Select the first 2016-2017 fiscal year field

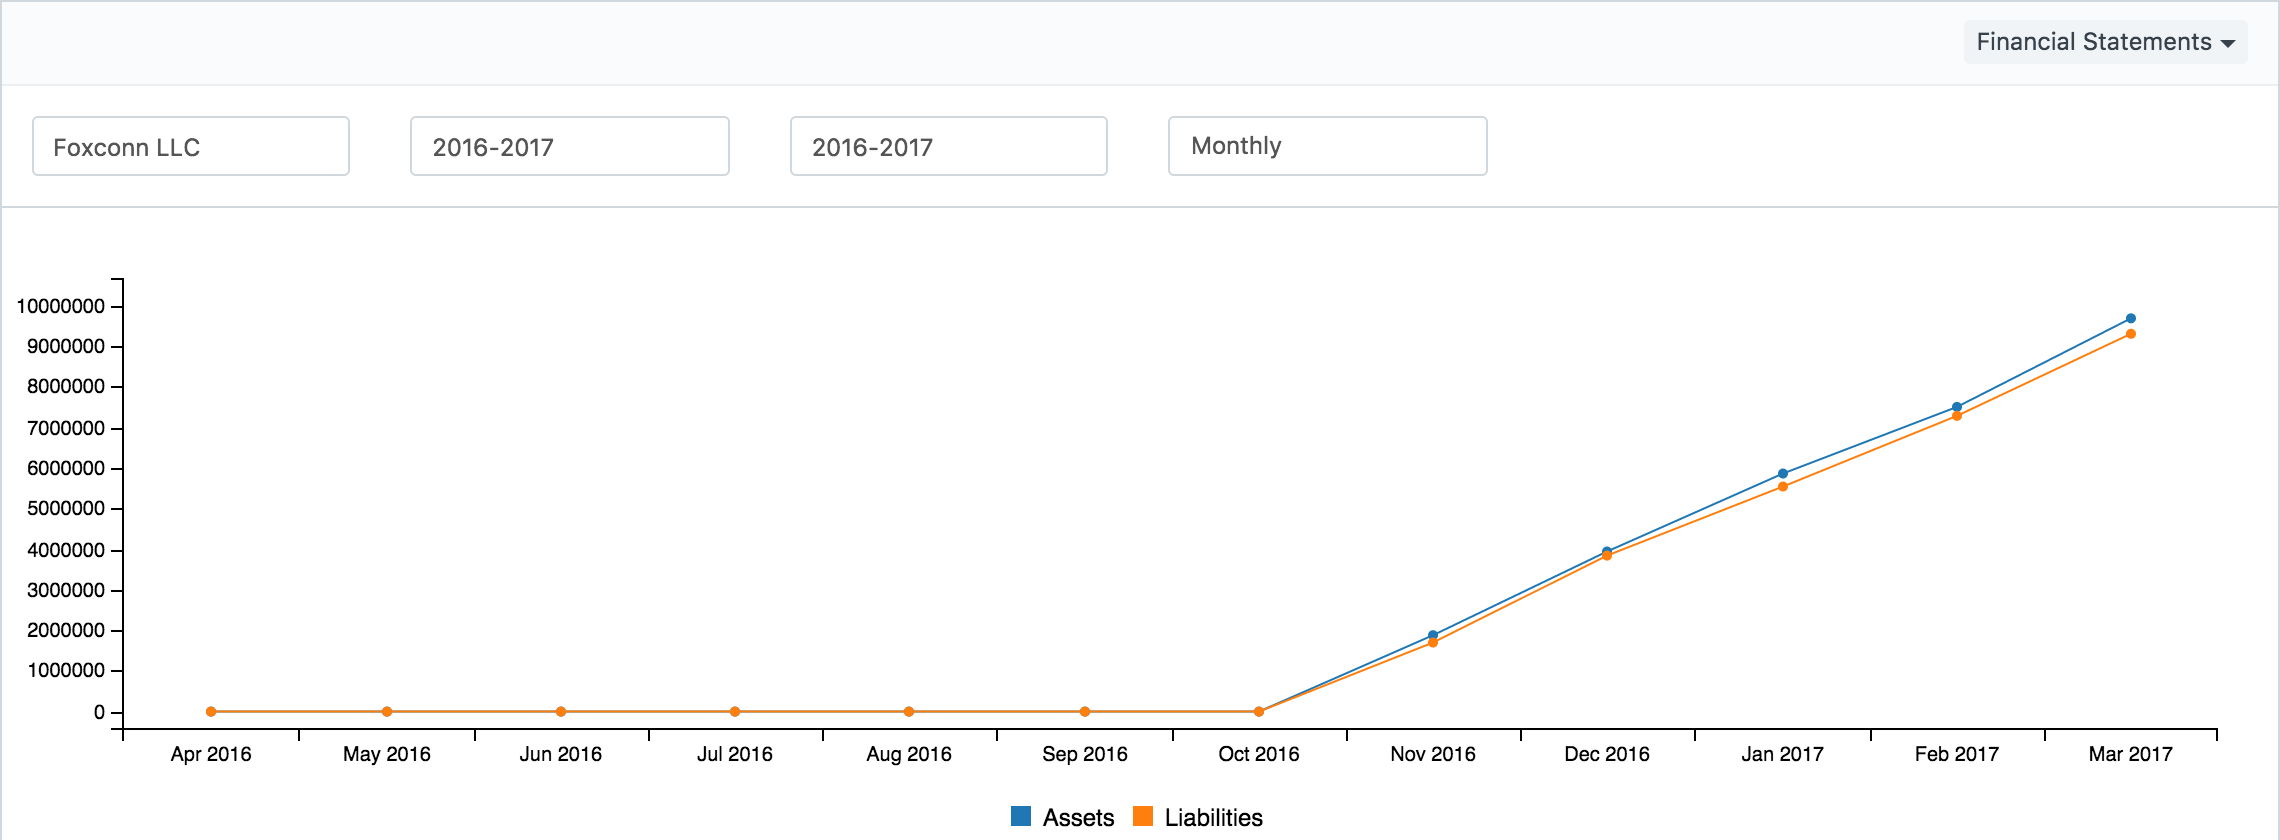(569, 147)
